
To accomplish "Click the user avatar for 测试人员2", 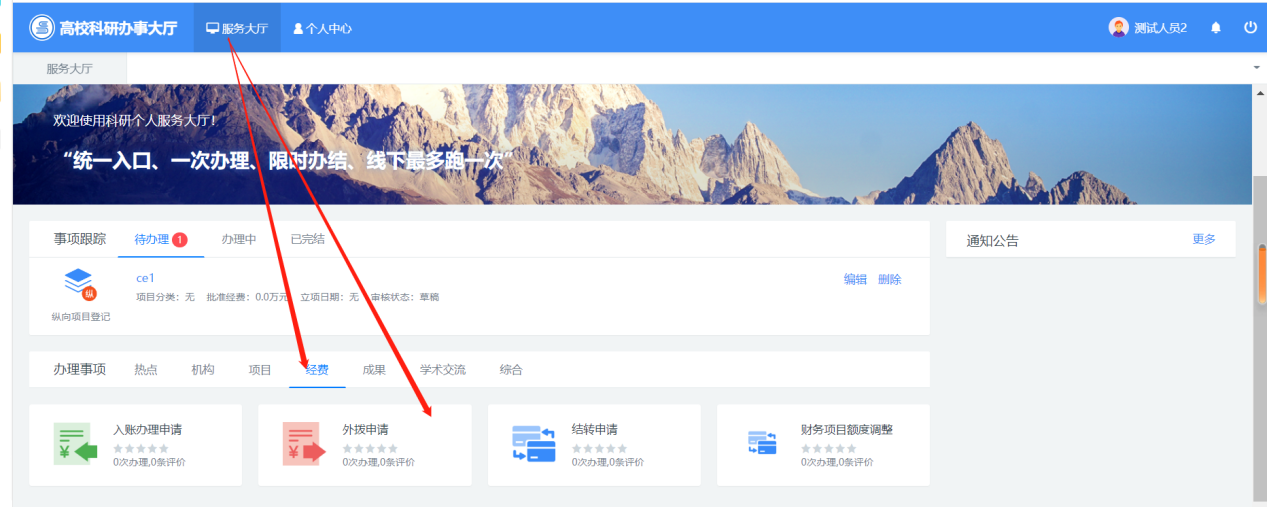I will 1118,28.
